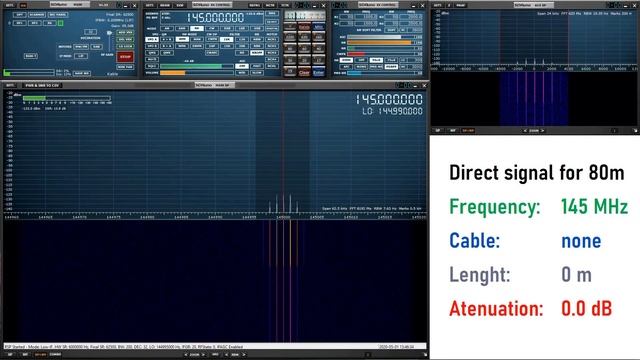Adjust the RF GAIN vertical slider
This screenshot has width=640, height=360.
click(x=109, y=42)
